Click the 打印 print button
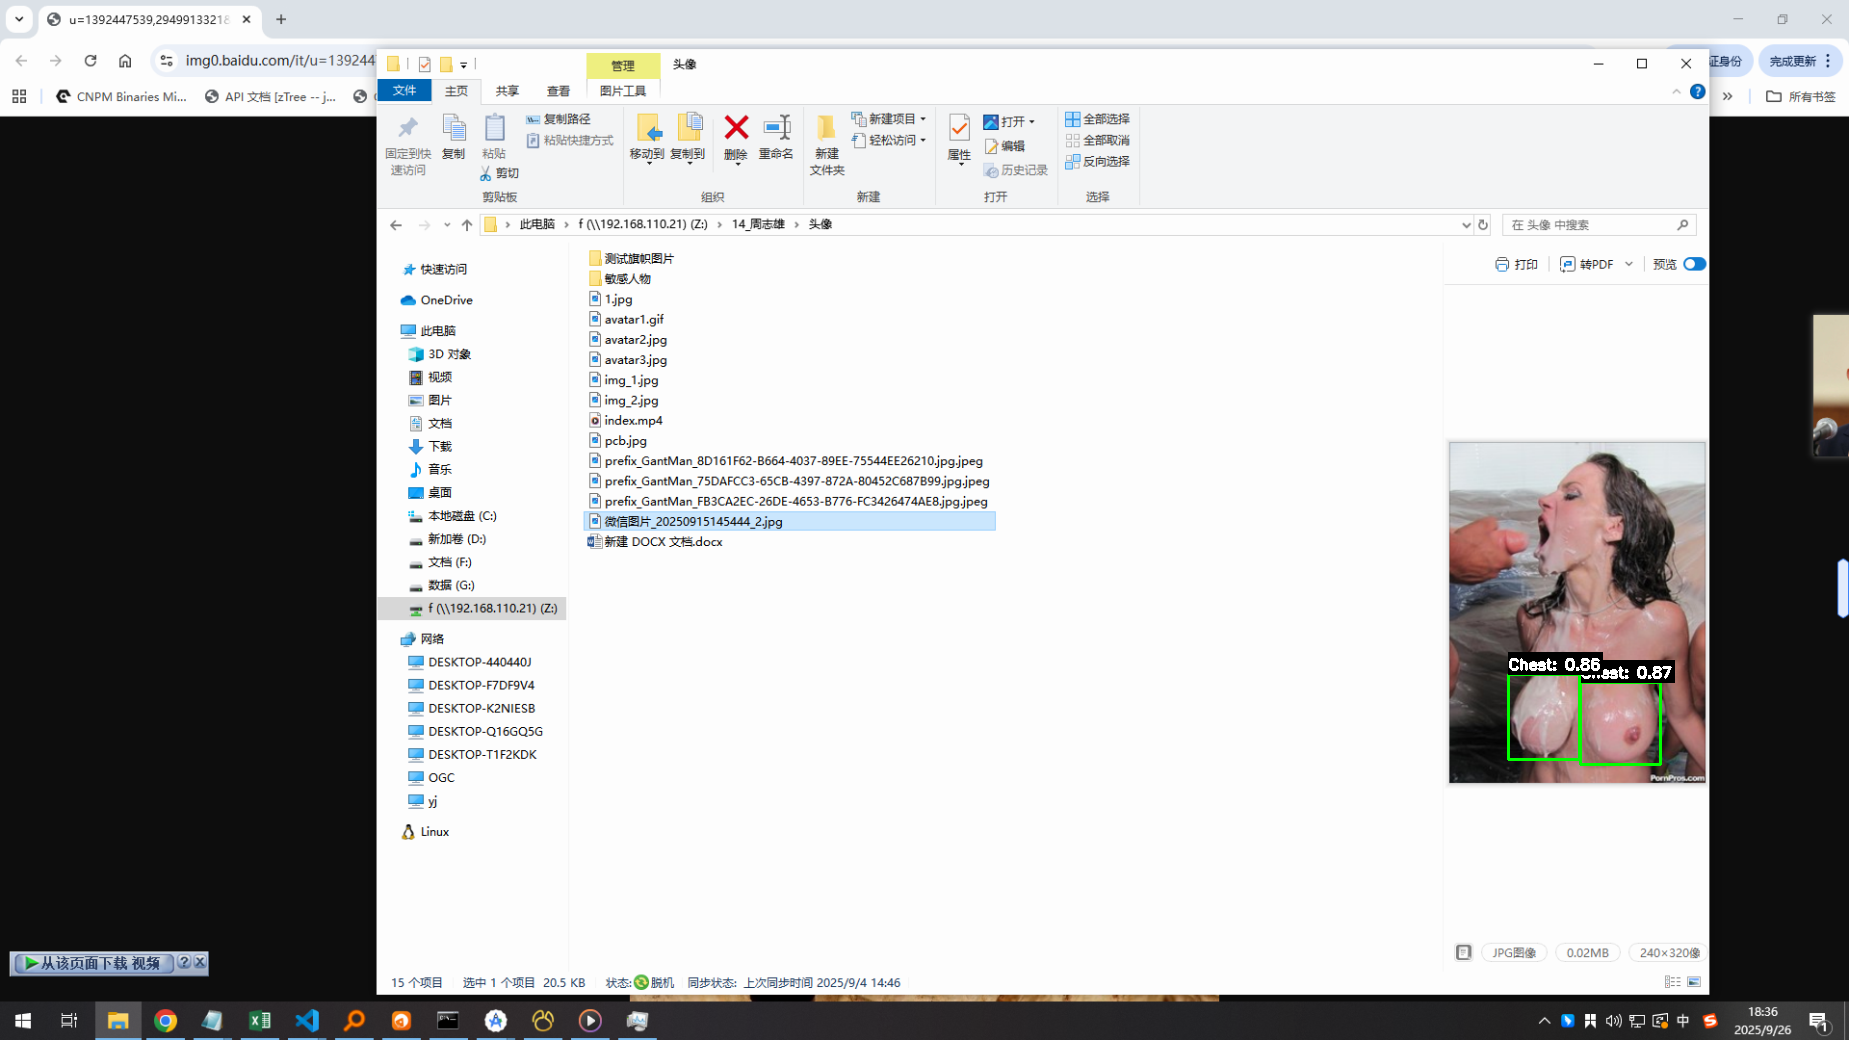 [1516, 264]
